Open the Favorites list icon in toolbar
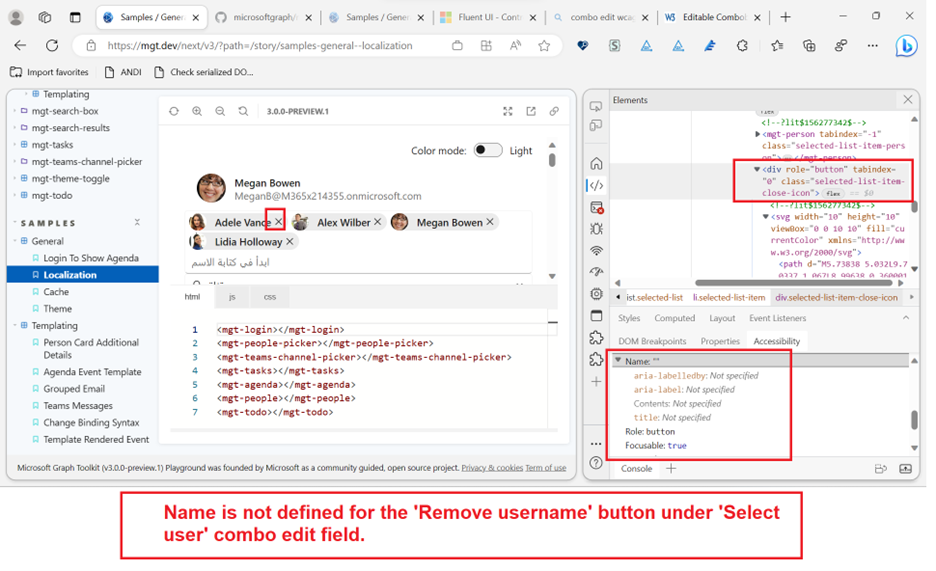This screenshot has width=936, height=571. tap(777, 45)
